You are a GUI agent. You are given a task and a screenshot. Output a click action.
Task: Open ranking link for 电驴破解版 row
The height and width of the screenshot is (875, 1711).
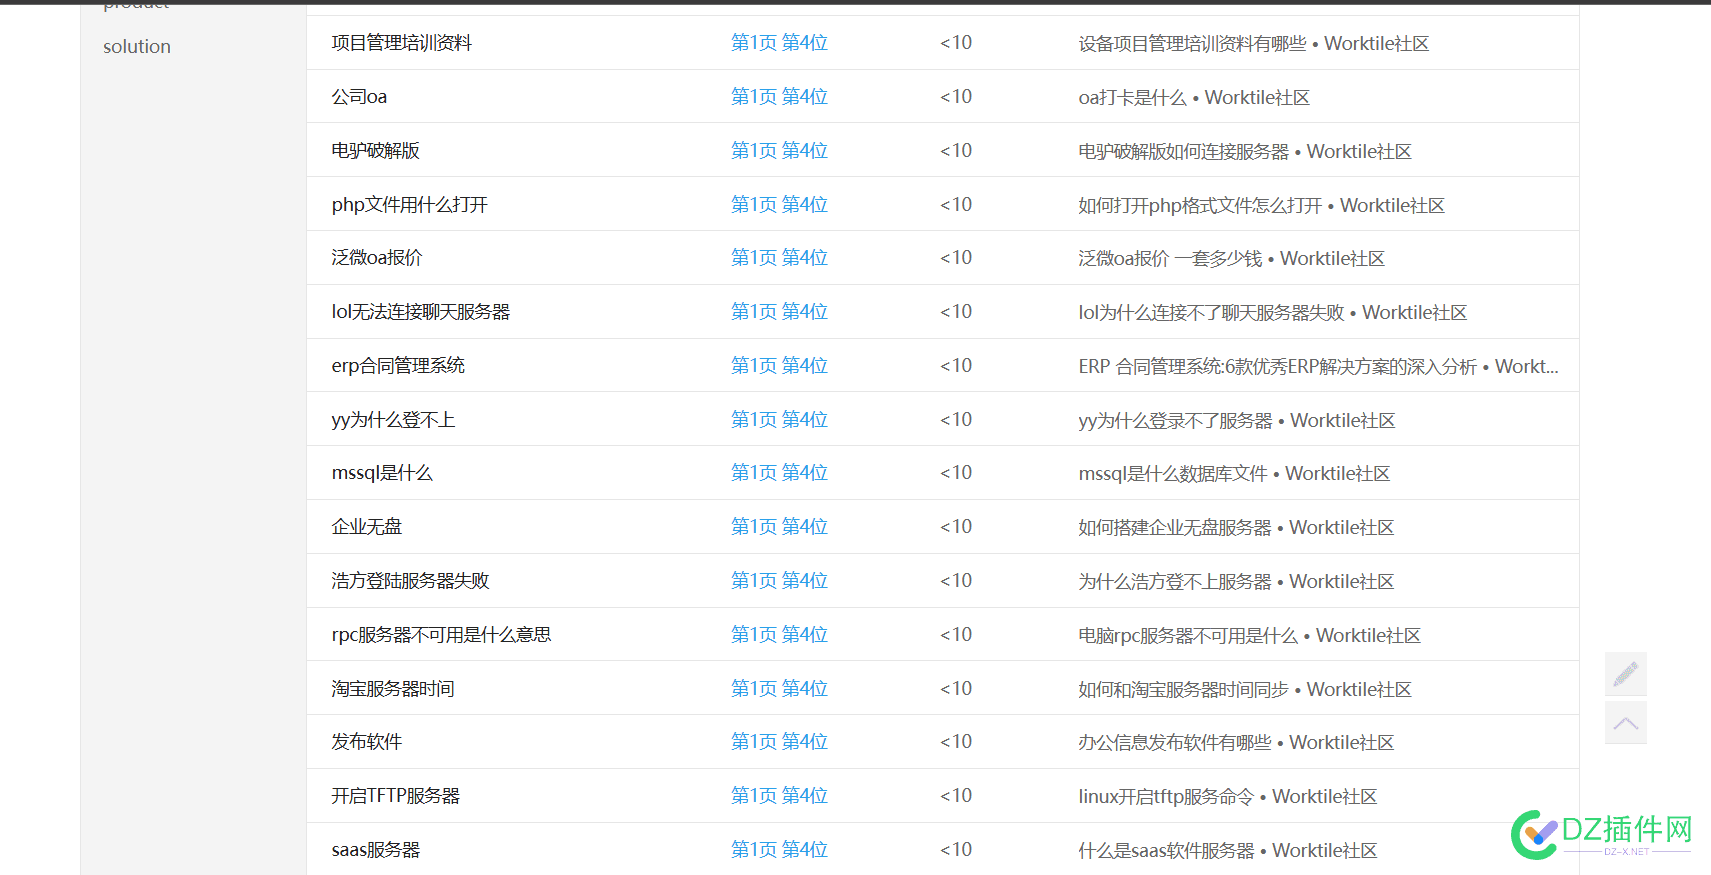[x=779, y=151]
